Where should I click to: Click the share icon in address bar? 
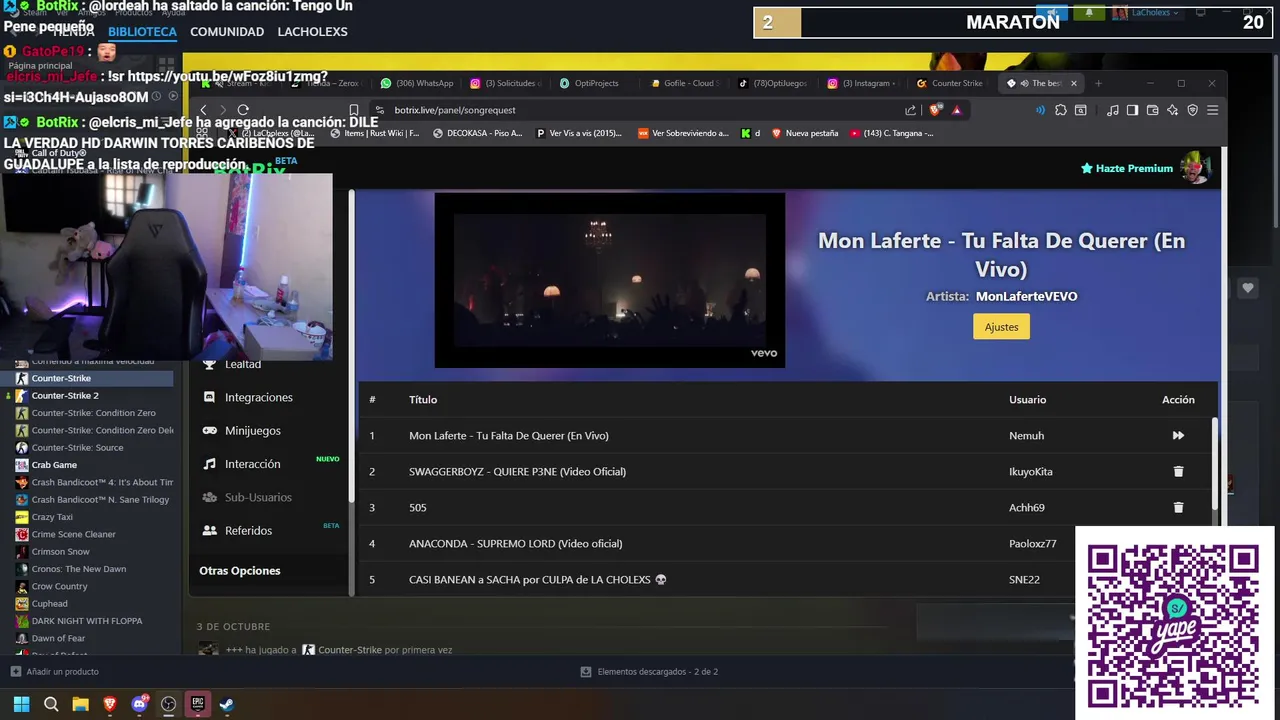click(x=910, y=110)
